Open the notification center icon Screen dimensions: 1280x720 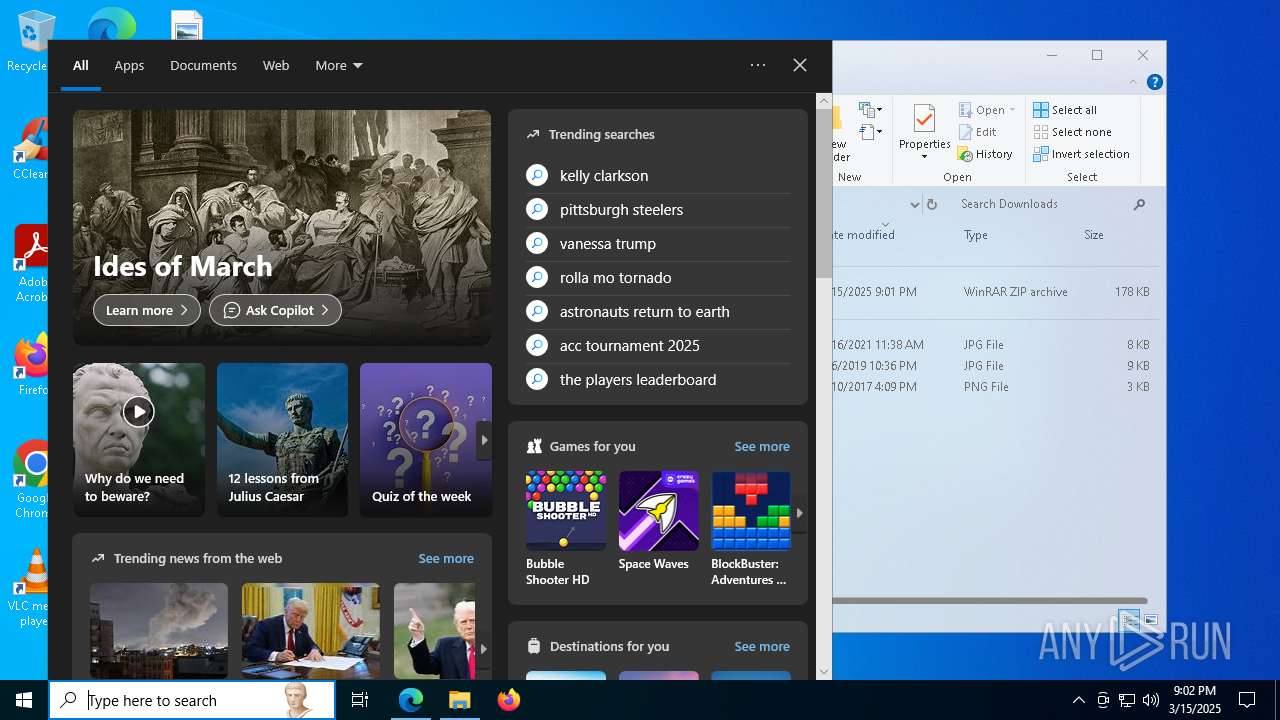pos(1247,700)
